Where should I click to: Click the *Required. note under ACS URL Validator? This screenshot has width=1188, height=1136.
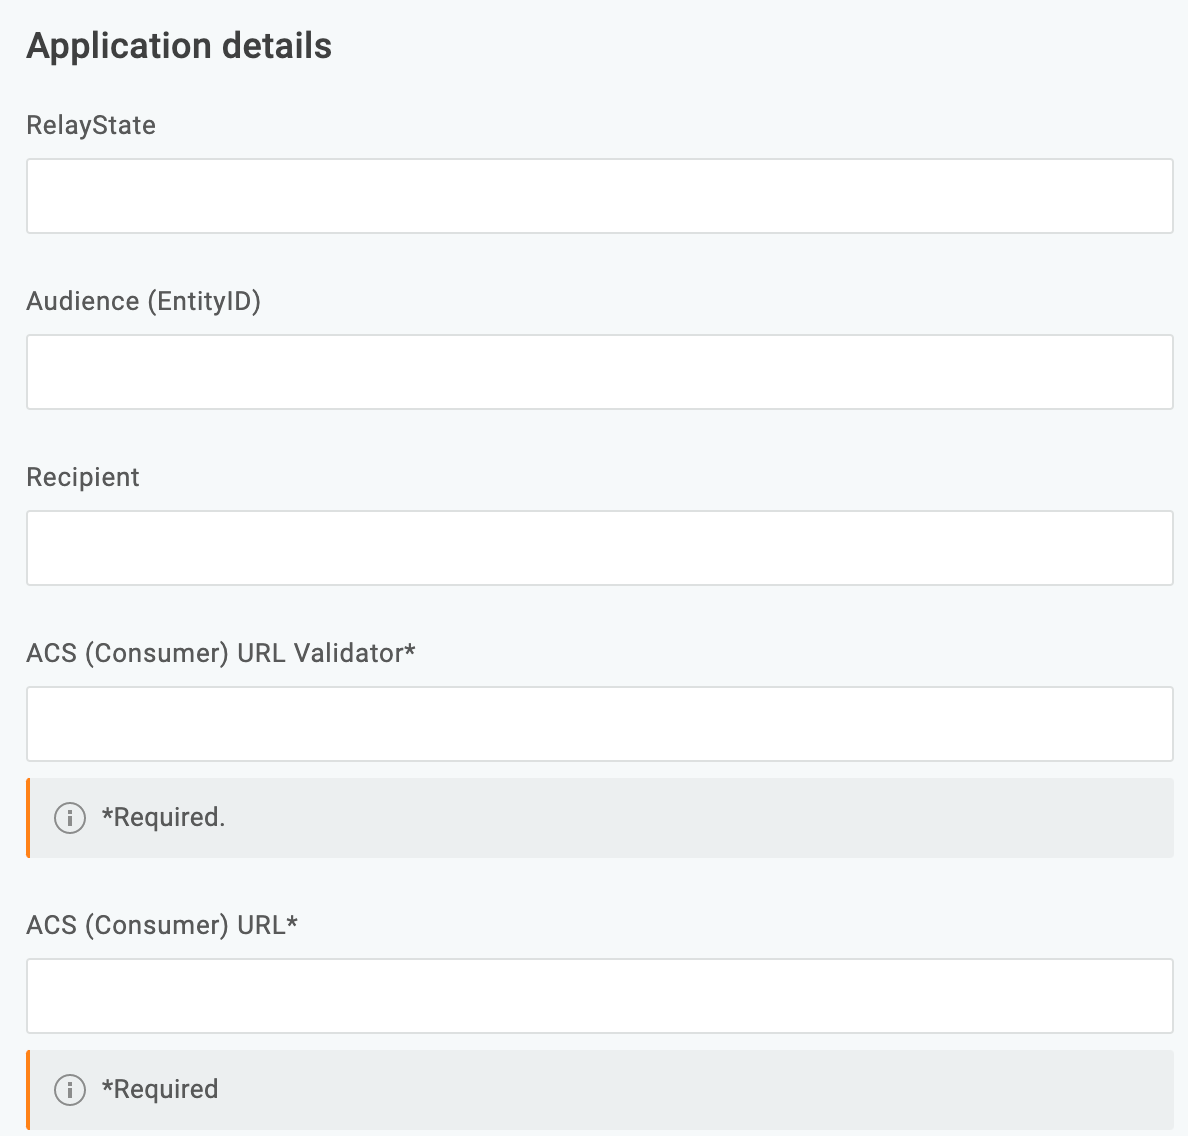162,817
